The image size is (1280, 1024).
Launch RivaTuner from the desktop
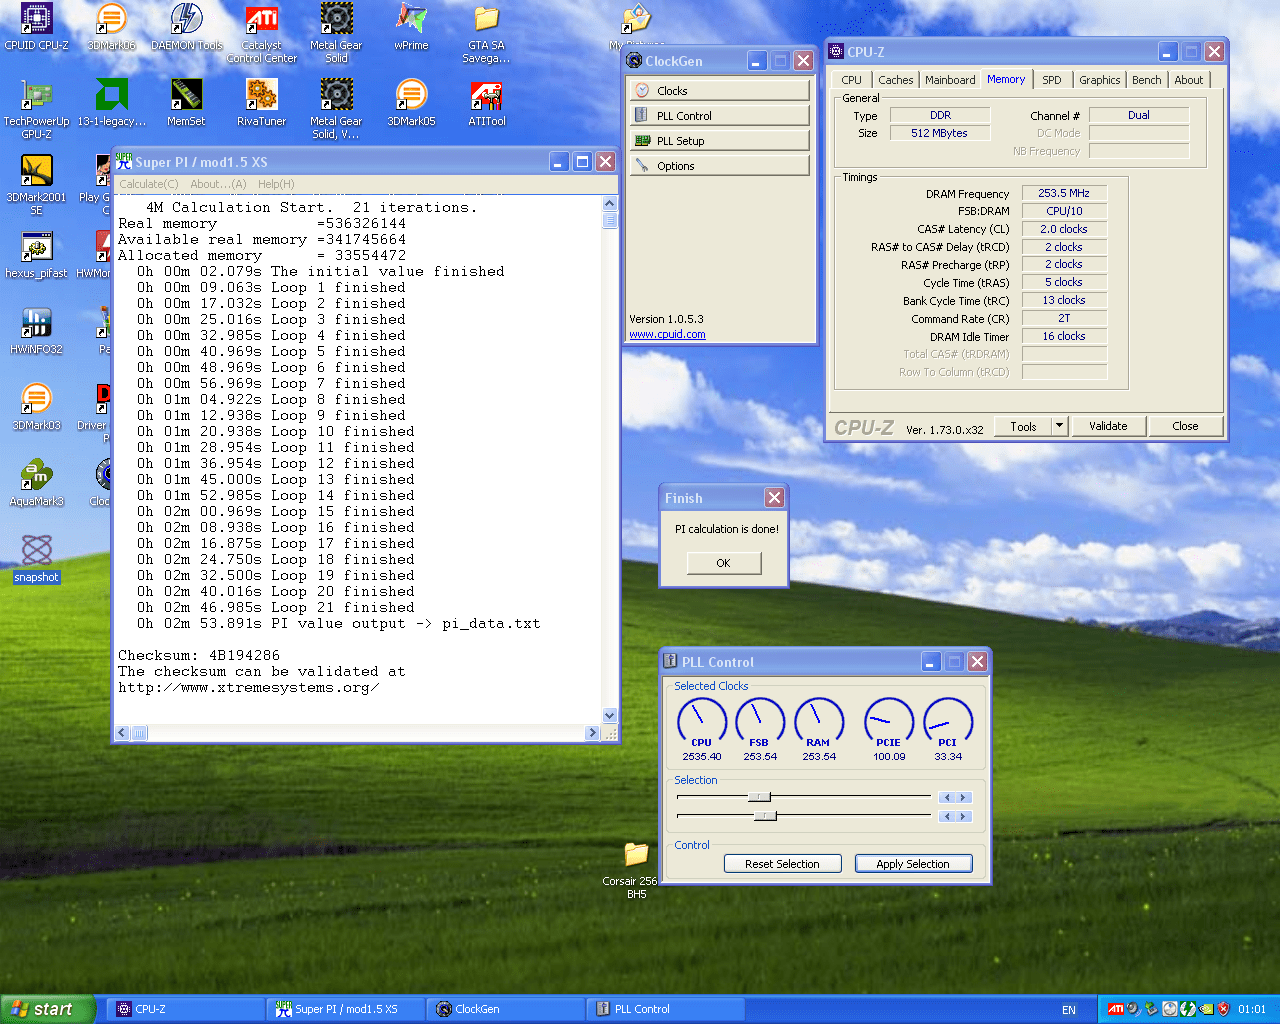coord(262,104)
